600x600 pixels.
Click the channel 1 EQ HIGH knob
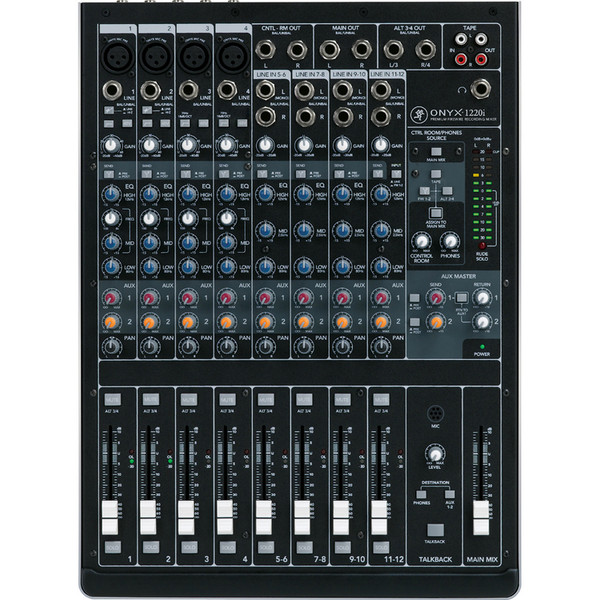click(x=111, y=194)
